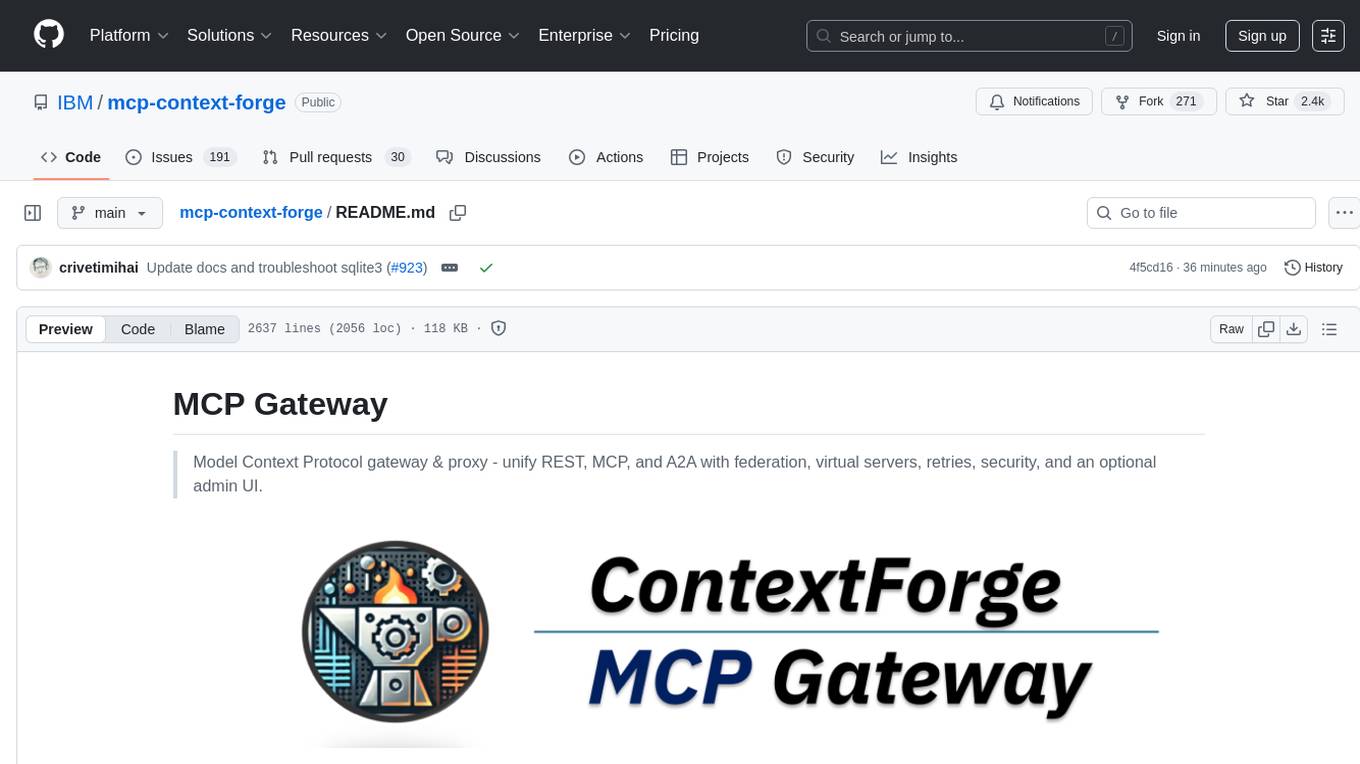This screenshot has height=764, width=1360.
Task: Switch to the Issues tab
Action: pyautogui.click(x=180, y=157)
